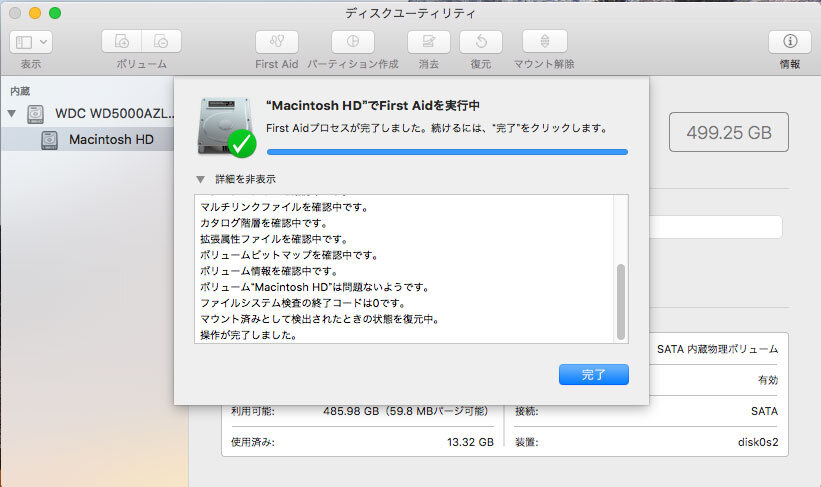Click the First Aid log scrollbar
821x487 pixels.
click(x=621, y=302)
